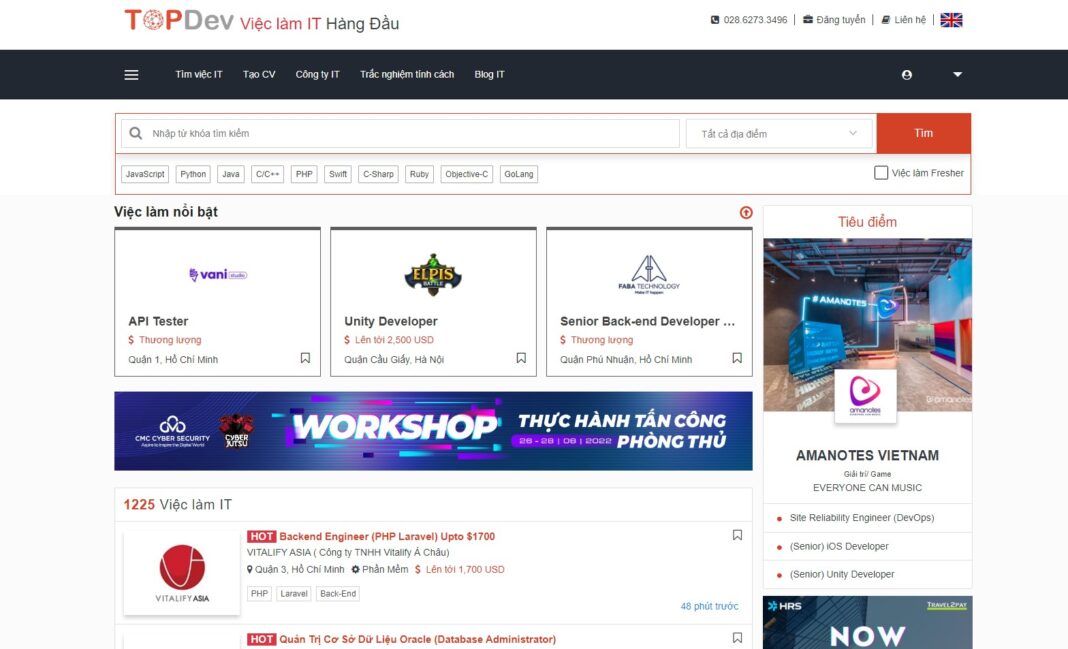
Task: Enable the Việc làm Fresher checkbox
Action: coord(881,172)
